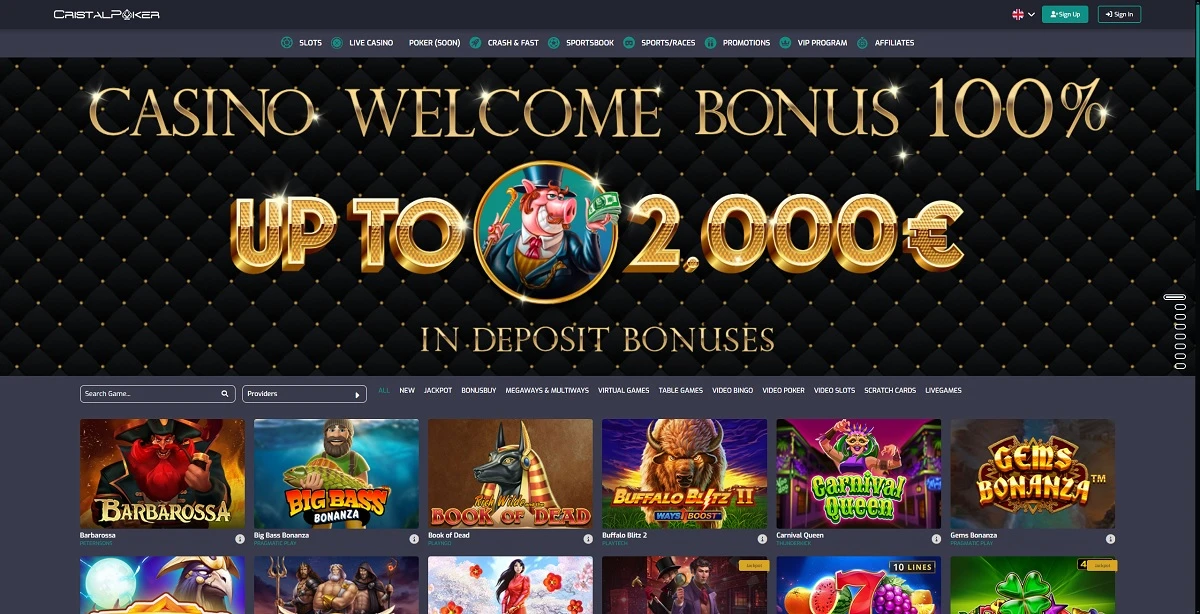Click the VIP Program crown icon

pos(786,43)
